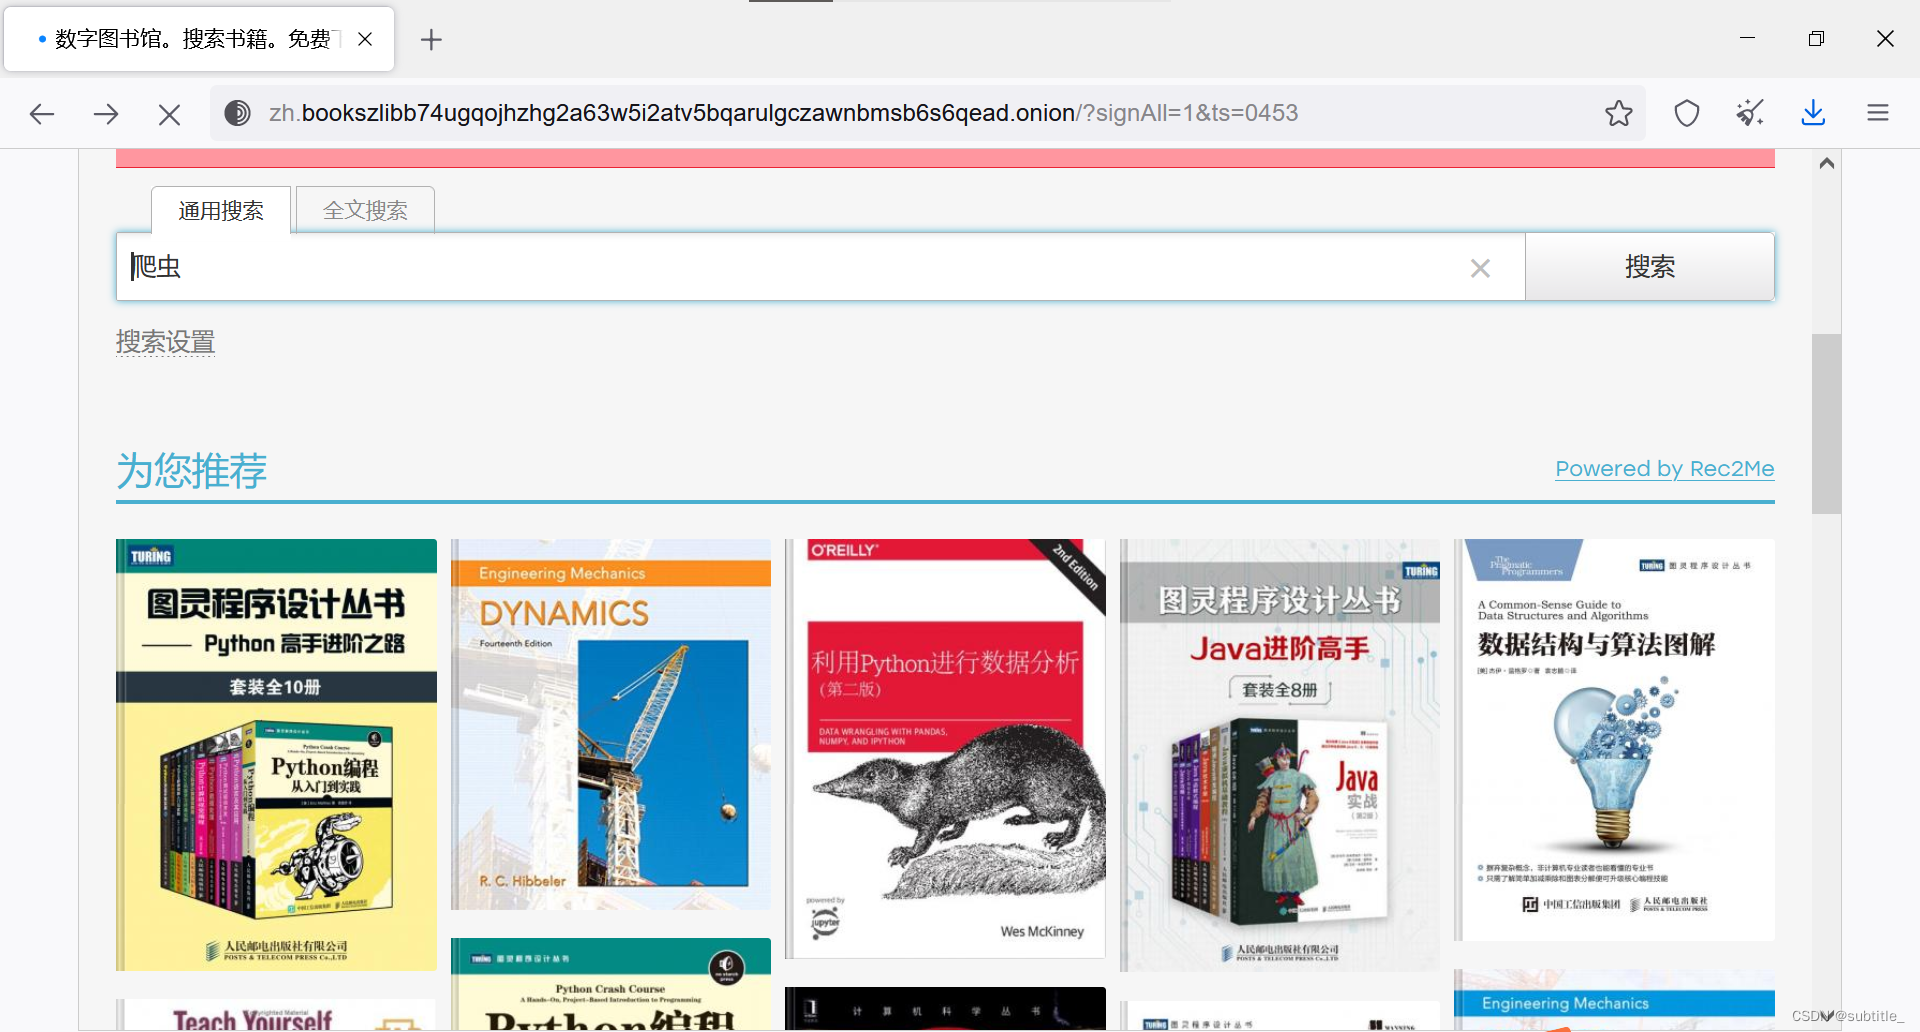Select the 通用搜索 tab

pos(221,210)
